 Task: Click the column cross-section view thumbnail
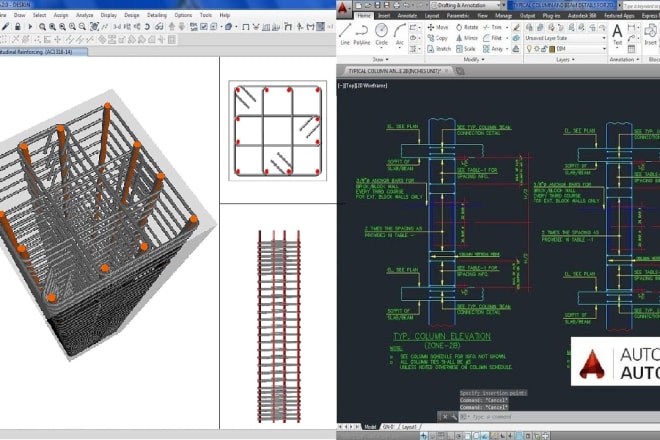click(278, 131)
